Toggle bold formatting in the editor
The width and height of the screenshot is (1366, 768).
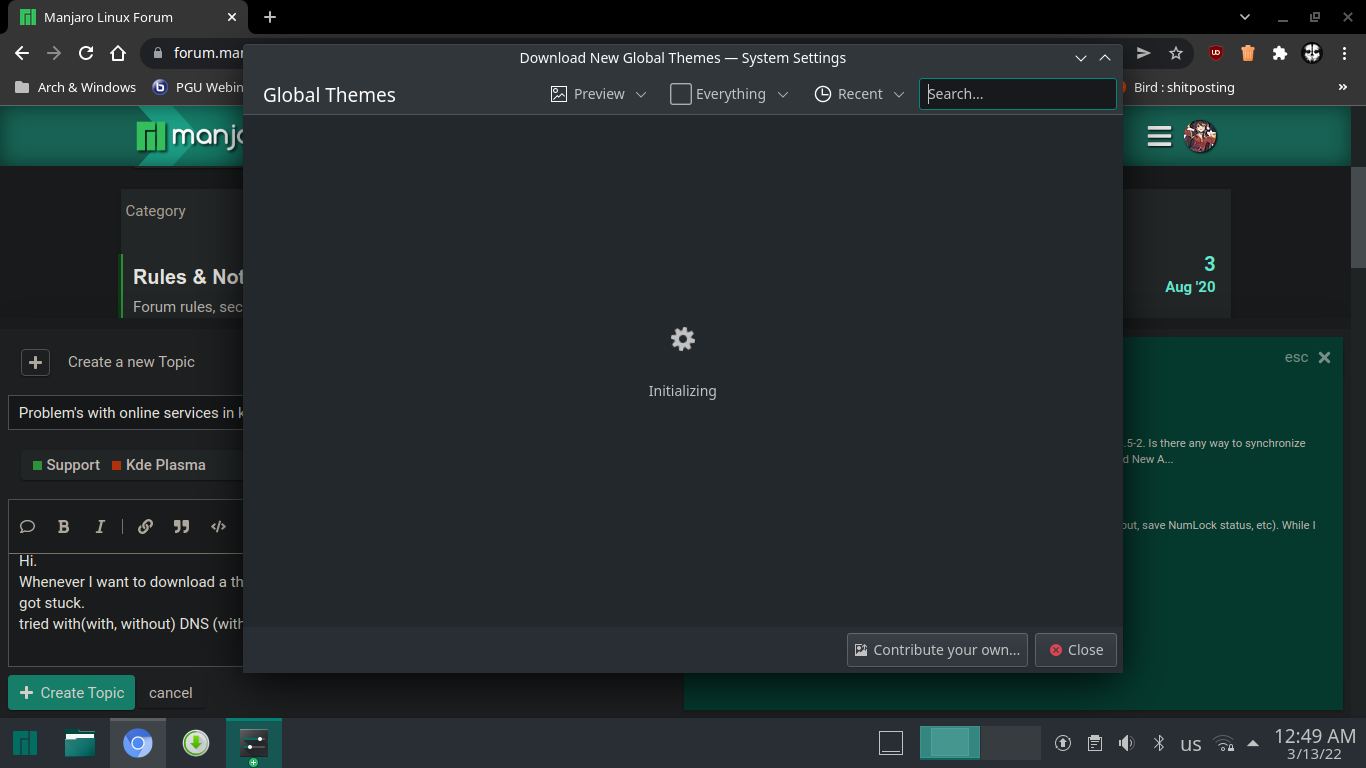point(64,526)
